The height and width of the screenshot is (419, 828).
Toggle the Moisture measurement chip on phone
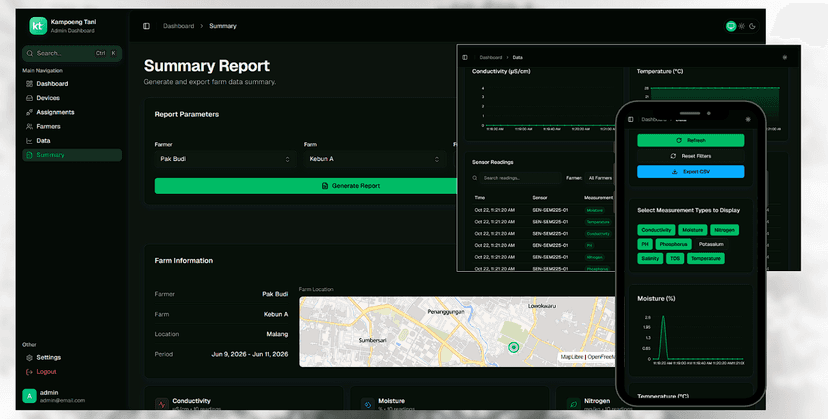692,230
